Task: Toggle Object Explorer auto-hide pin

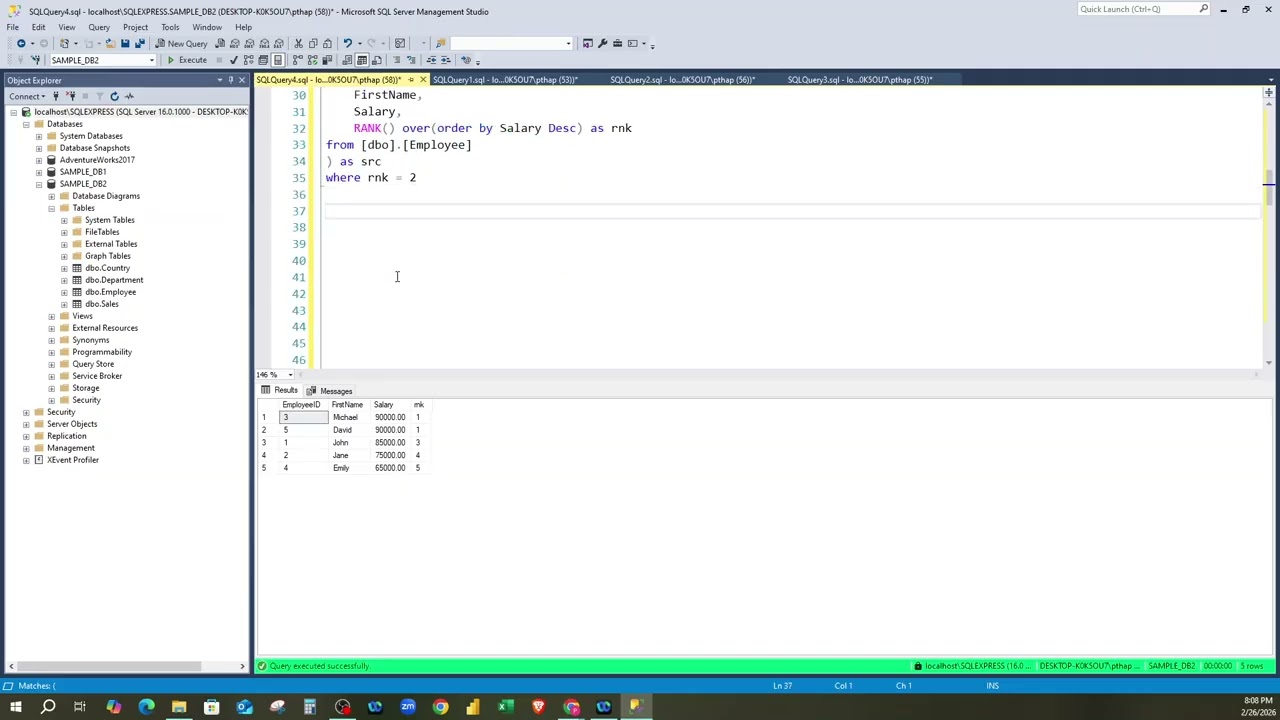Action: (x=230, y=80)
